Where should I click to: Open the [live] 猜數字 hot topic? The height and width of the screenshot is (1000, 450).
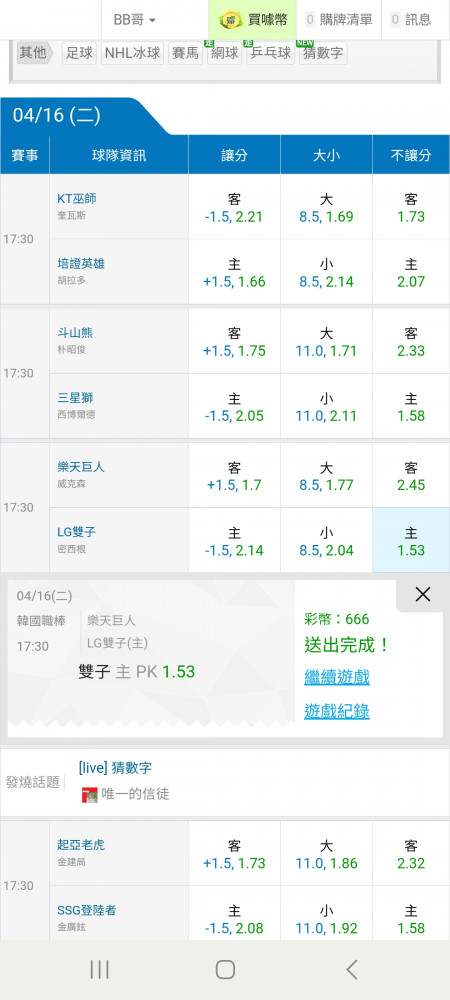(x=115, y=768)
